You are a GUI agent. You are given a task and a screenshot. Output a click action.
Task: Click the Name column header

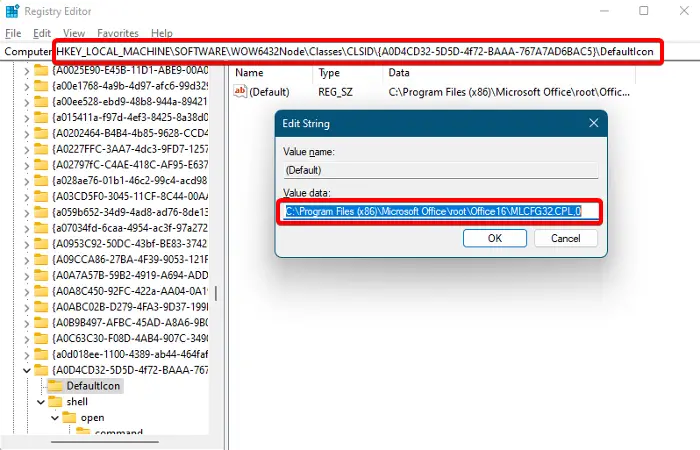click(x=249, y=73)
